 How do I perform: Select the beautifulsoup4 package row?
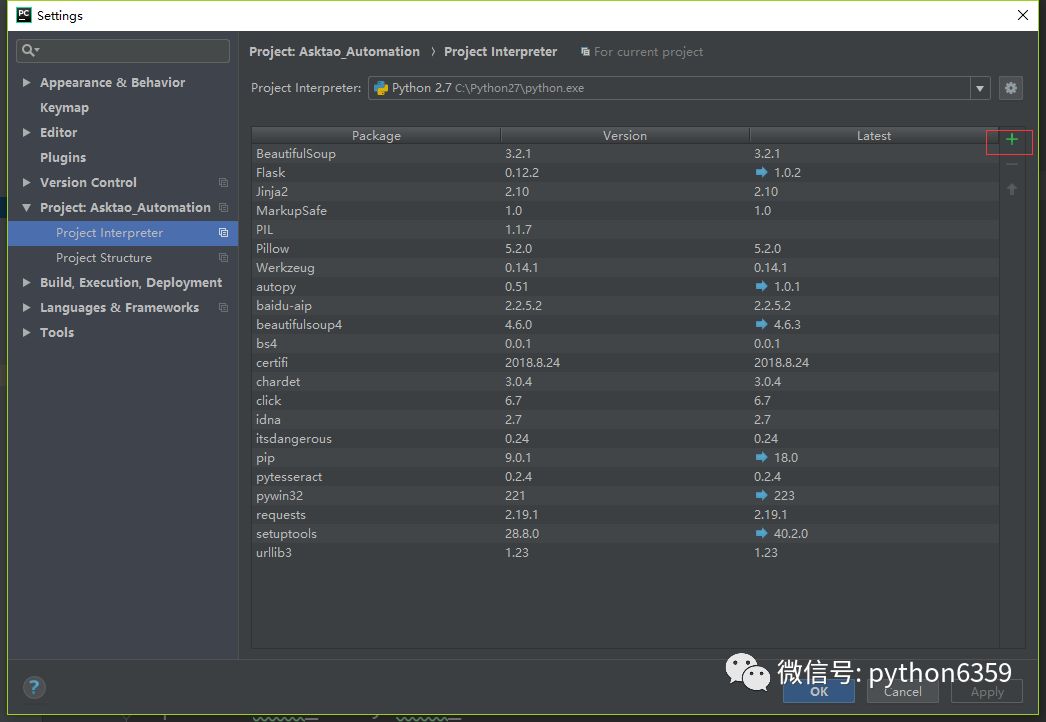pyautogui.click(x=625, y=324)
